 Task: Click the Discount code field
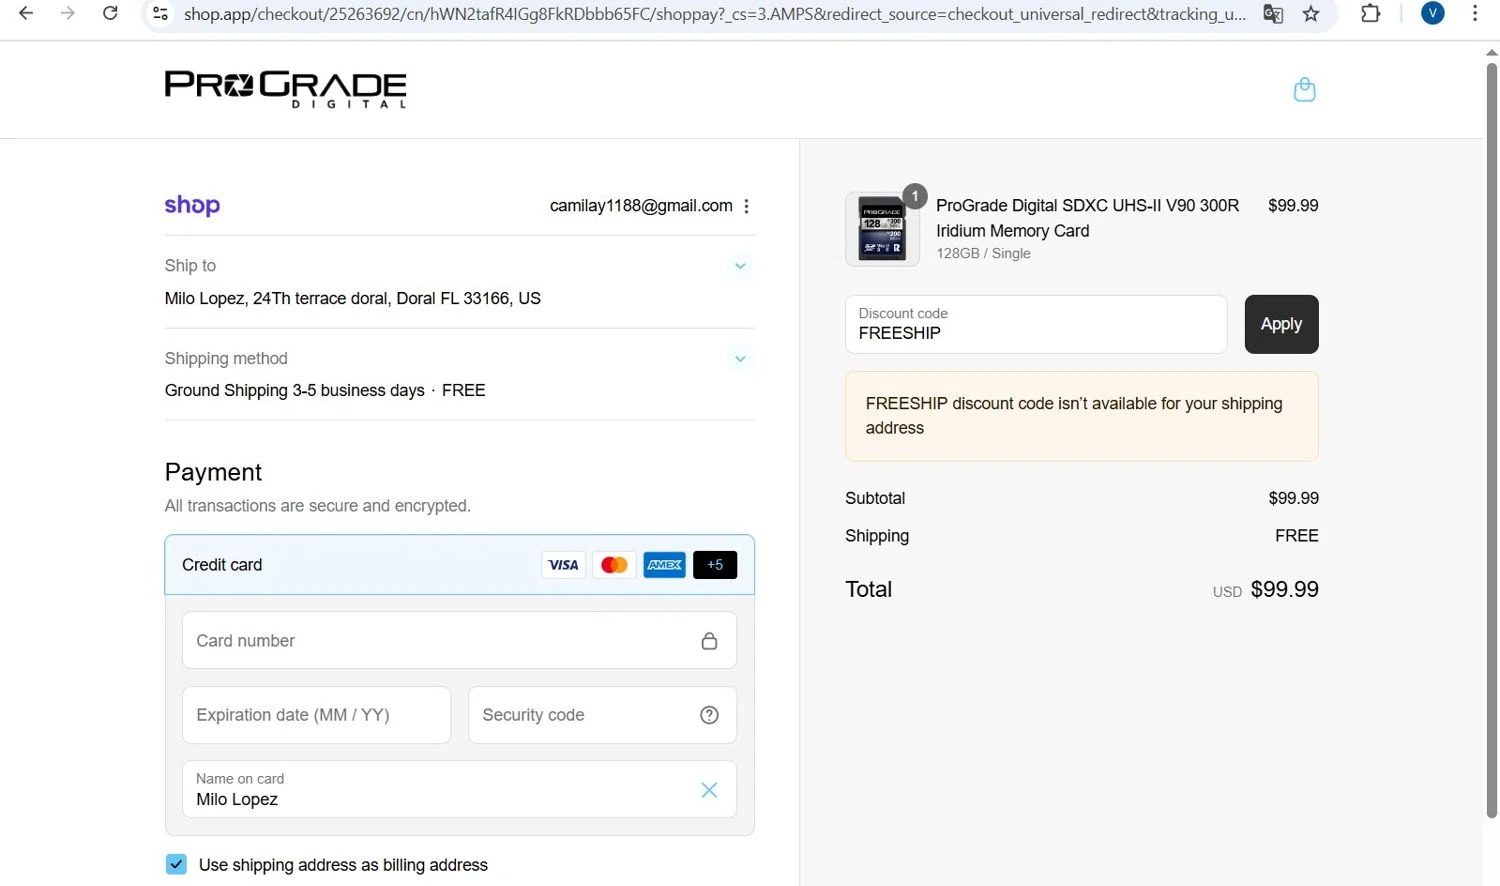[1036, 324]
